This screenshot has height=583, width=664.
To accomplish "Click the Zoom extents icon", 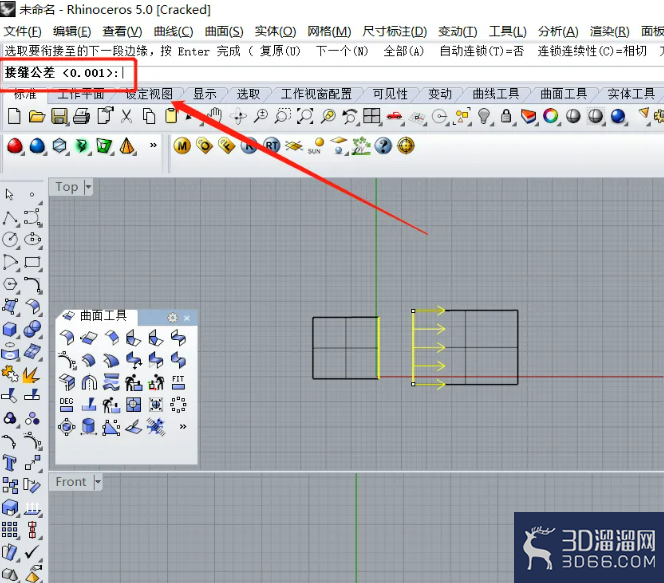I will point(305,116).
